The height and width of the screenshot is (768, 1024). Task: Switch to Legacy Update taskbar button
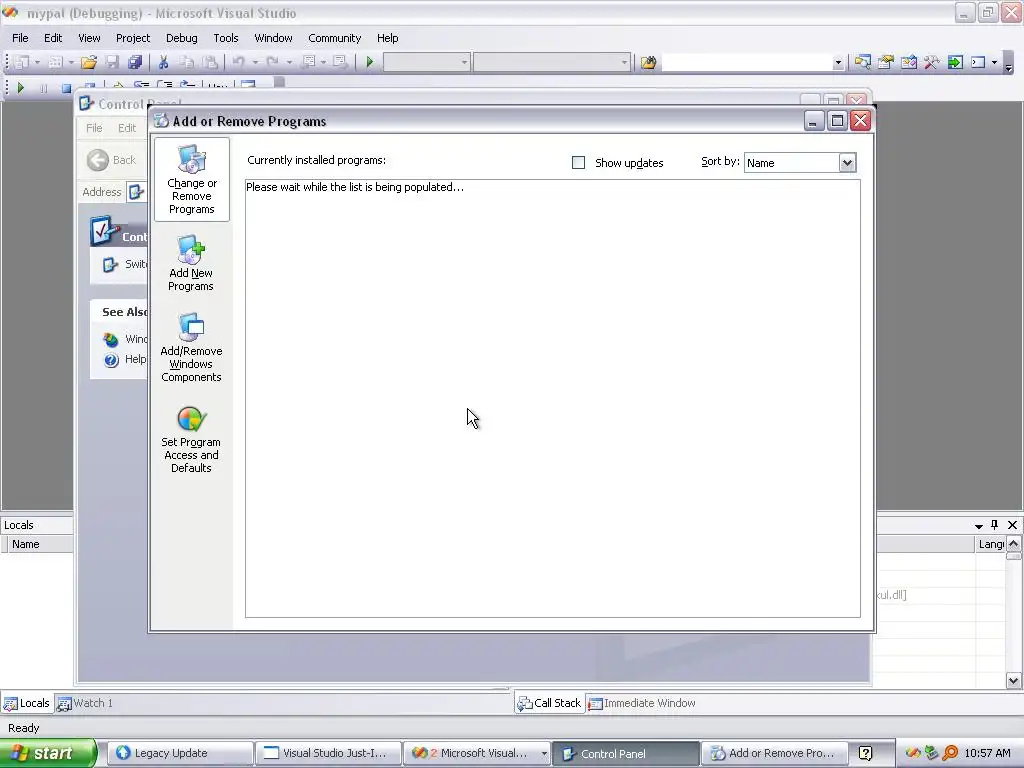coord(180,753)
